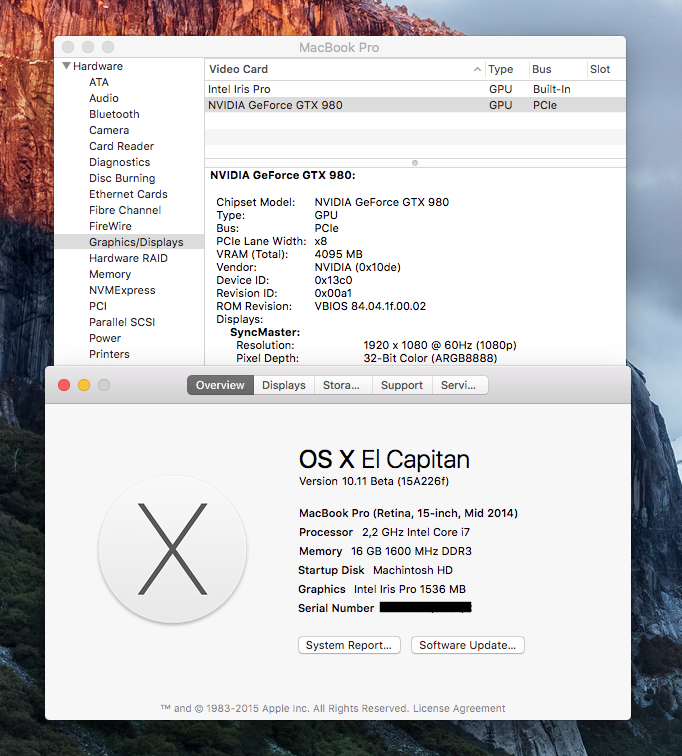The width and height of the screenshot is (682, 756).
Task: Open the Support tab
Action: click(402, 385)
